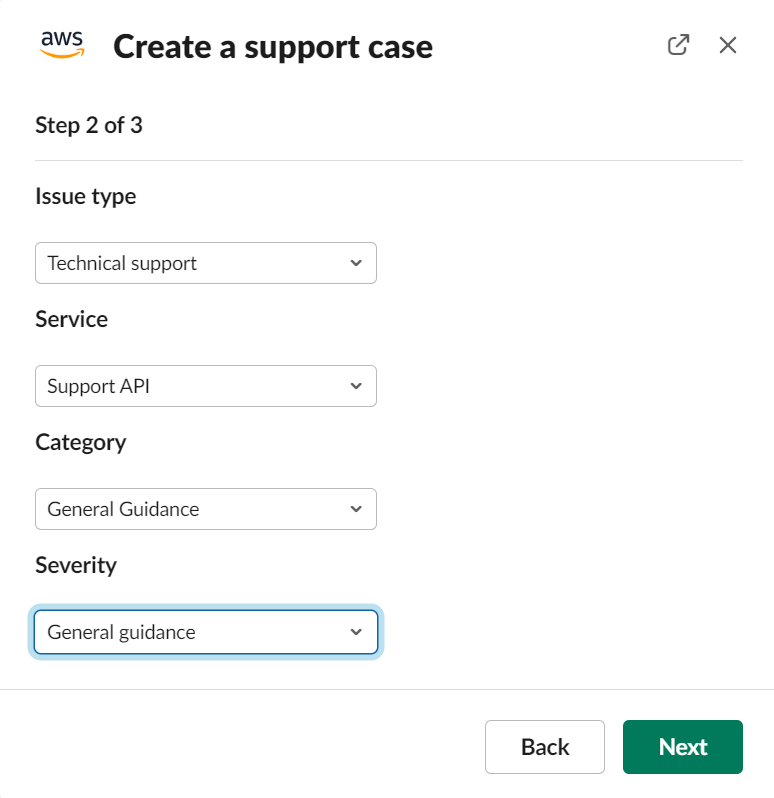Open the Technical support dropdown
Viewport: 774px width, 798px height.
pos(206,263)
